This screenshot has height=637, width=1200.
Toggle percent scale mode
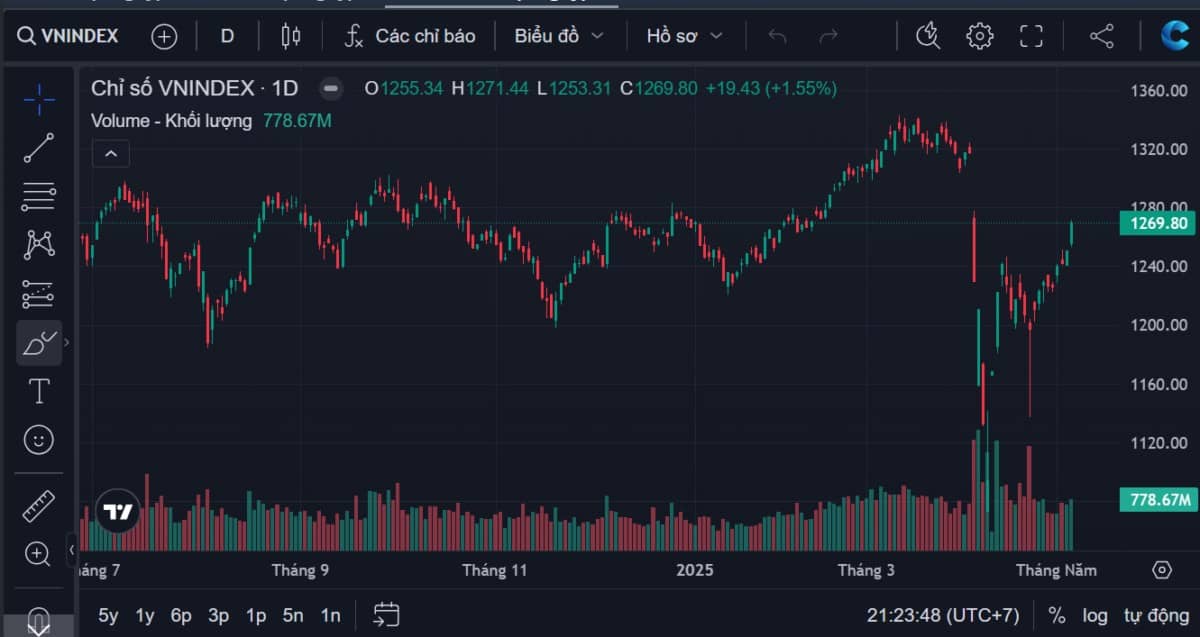pyautogui.click(x=1056, y=615)
